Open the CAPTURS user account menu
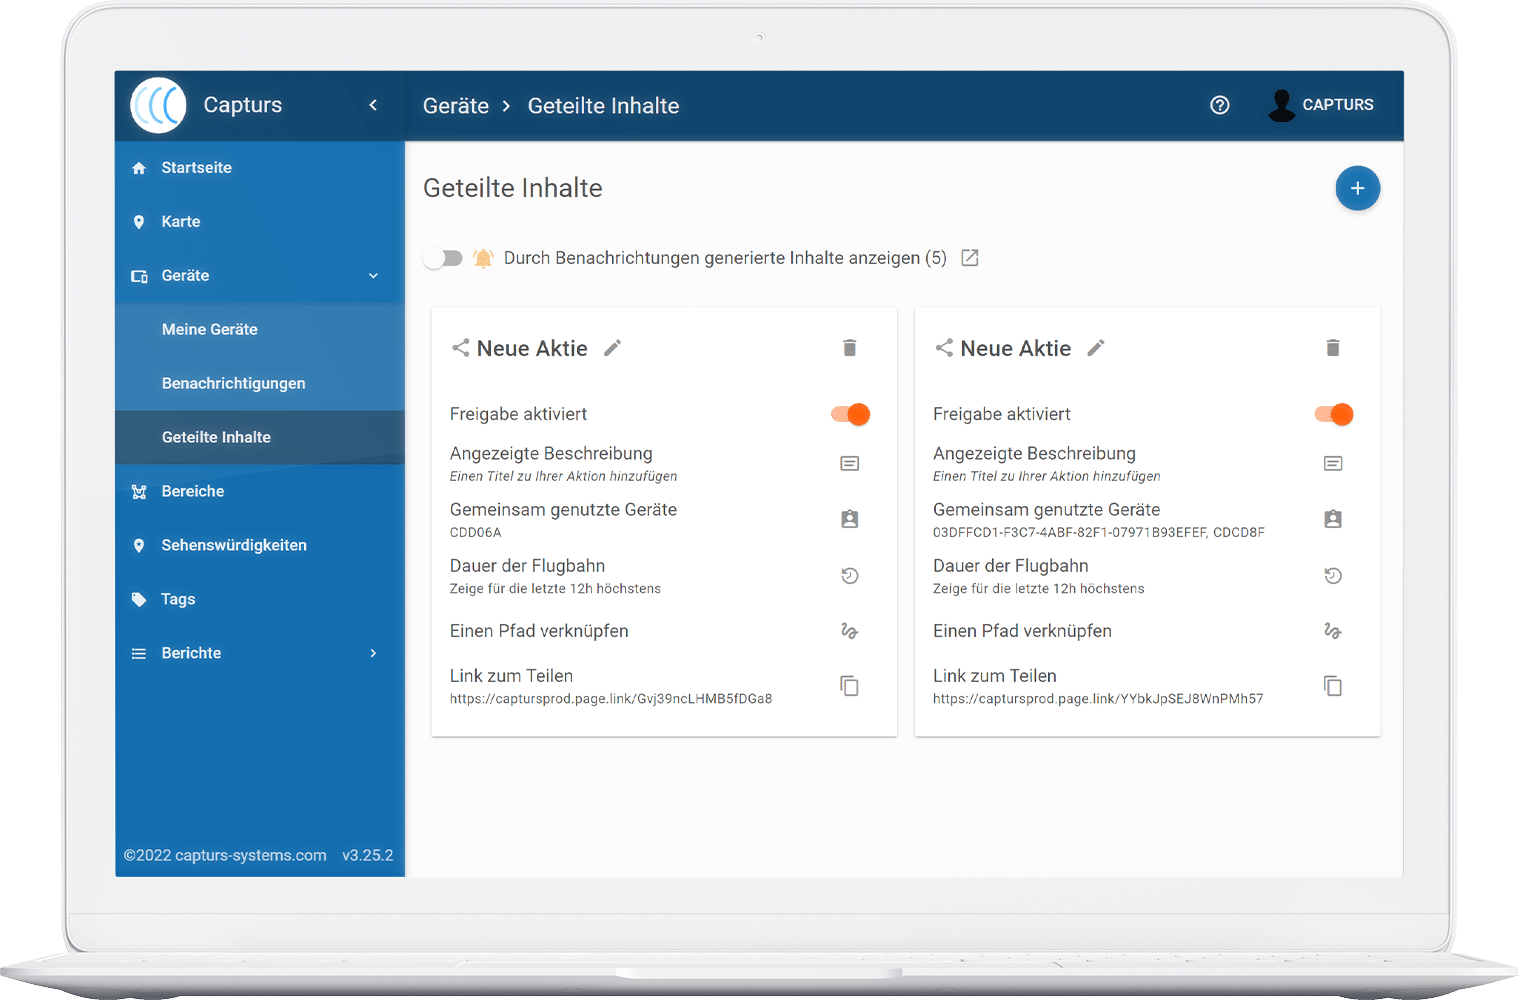This screenshot has width=1518, height=1000. (x=1320, y=105)
